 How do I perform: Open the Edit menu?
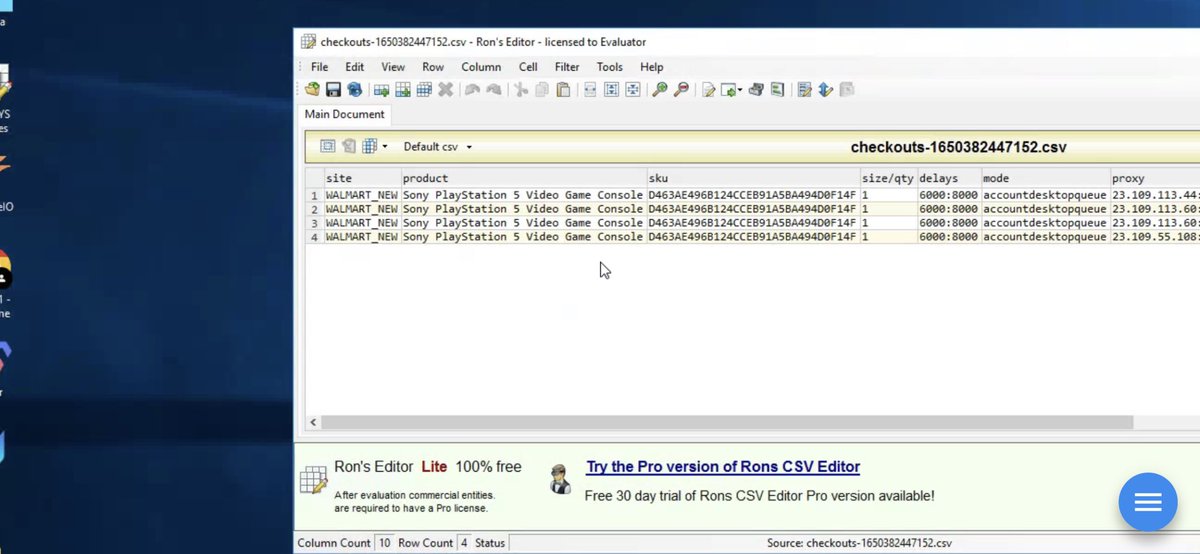click(354, 67)
